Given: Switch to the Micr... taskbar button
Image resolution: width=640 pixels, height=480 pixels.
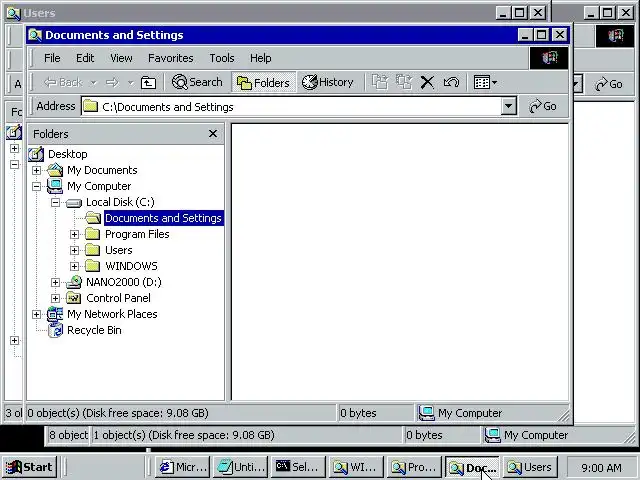Looking at the screenshot, I should (x=183, y=467).
